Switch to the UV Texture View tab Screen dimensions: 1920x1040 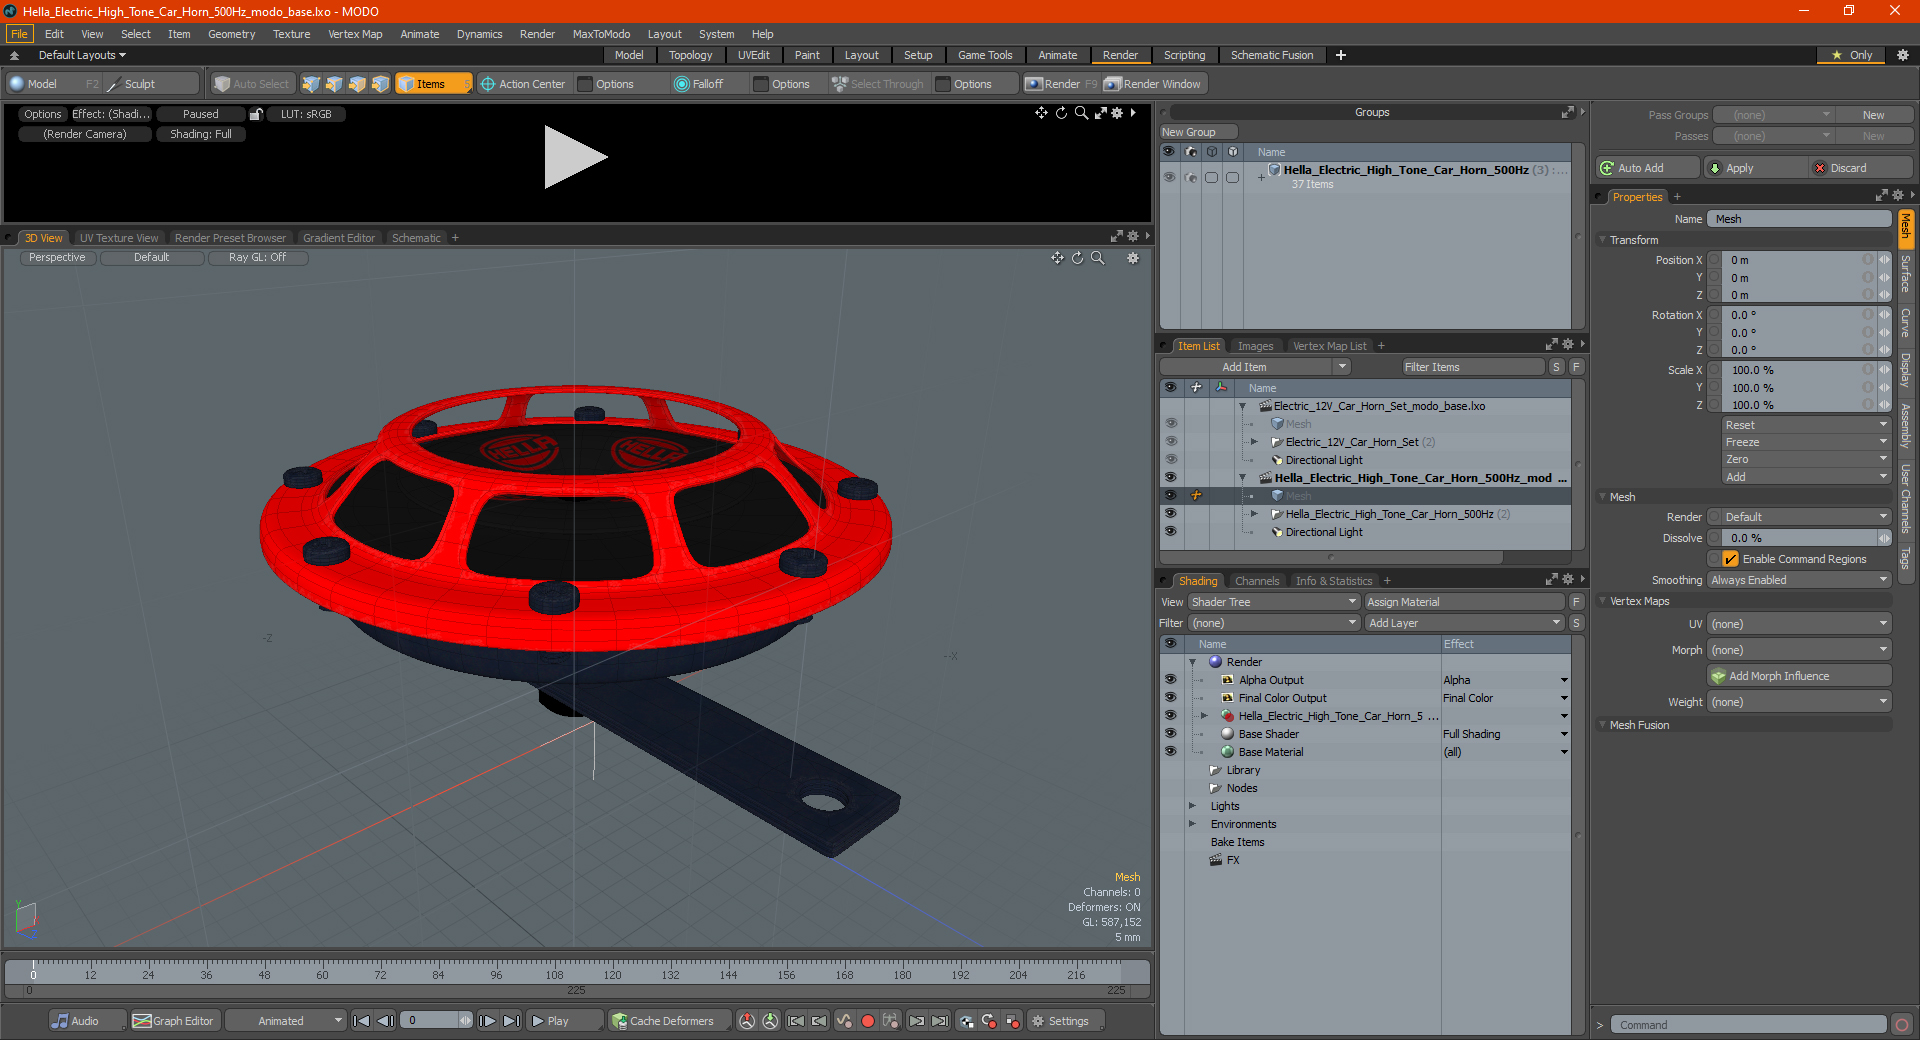(119, 238)
